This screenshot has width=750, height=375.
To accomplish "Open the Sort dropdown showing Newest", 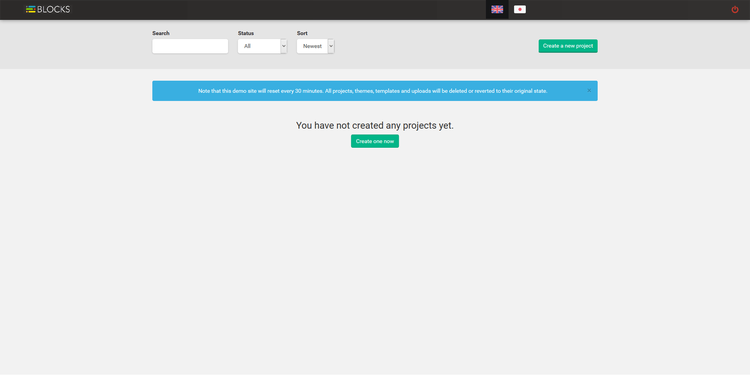I will pos(316,46).
